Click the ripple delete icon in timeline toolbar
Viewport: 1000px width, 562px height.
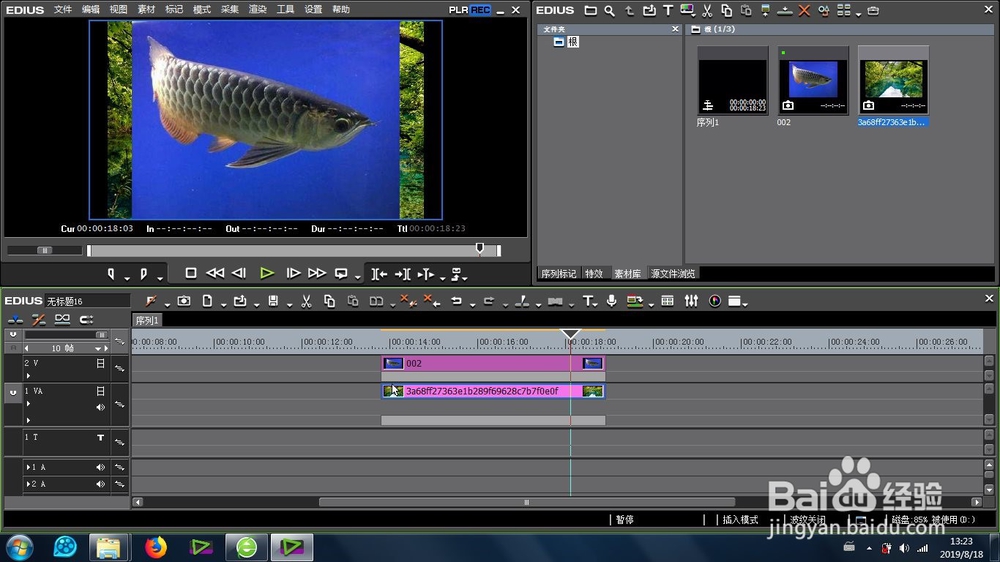pos(432,301)
